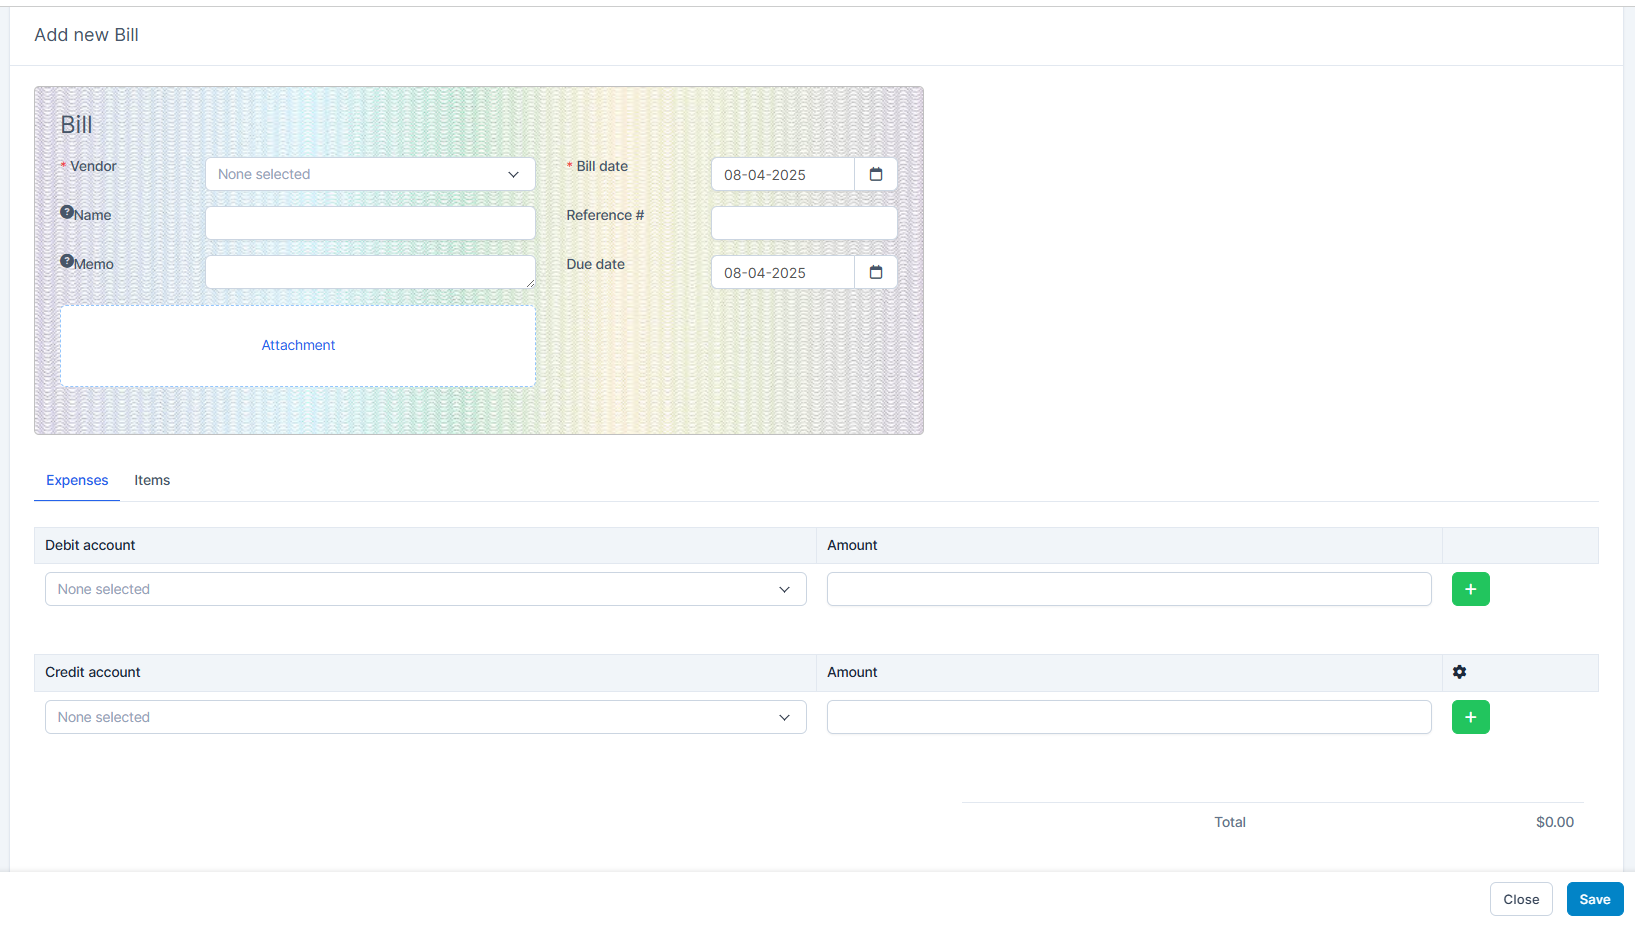The height and width of the screenshot is (926, 1635).
Task: Add a new Credit account row
Action: 1470,717
